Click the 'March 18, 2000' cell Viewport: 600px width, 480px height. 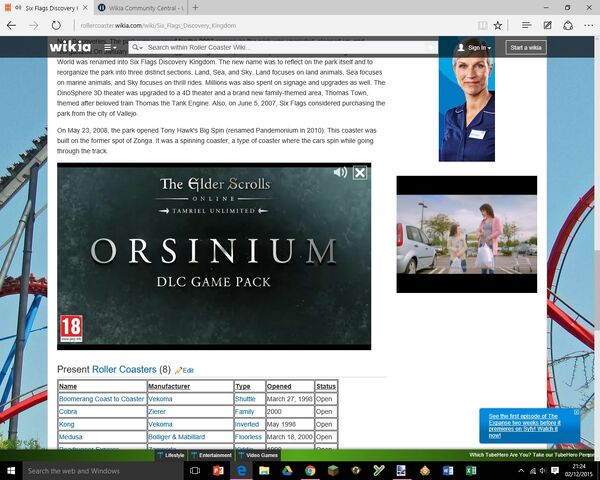tap(290, 437)
